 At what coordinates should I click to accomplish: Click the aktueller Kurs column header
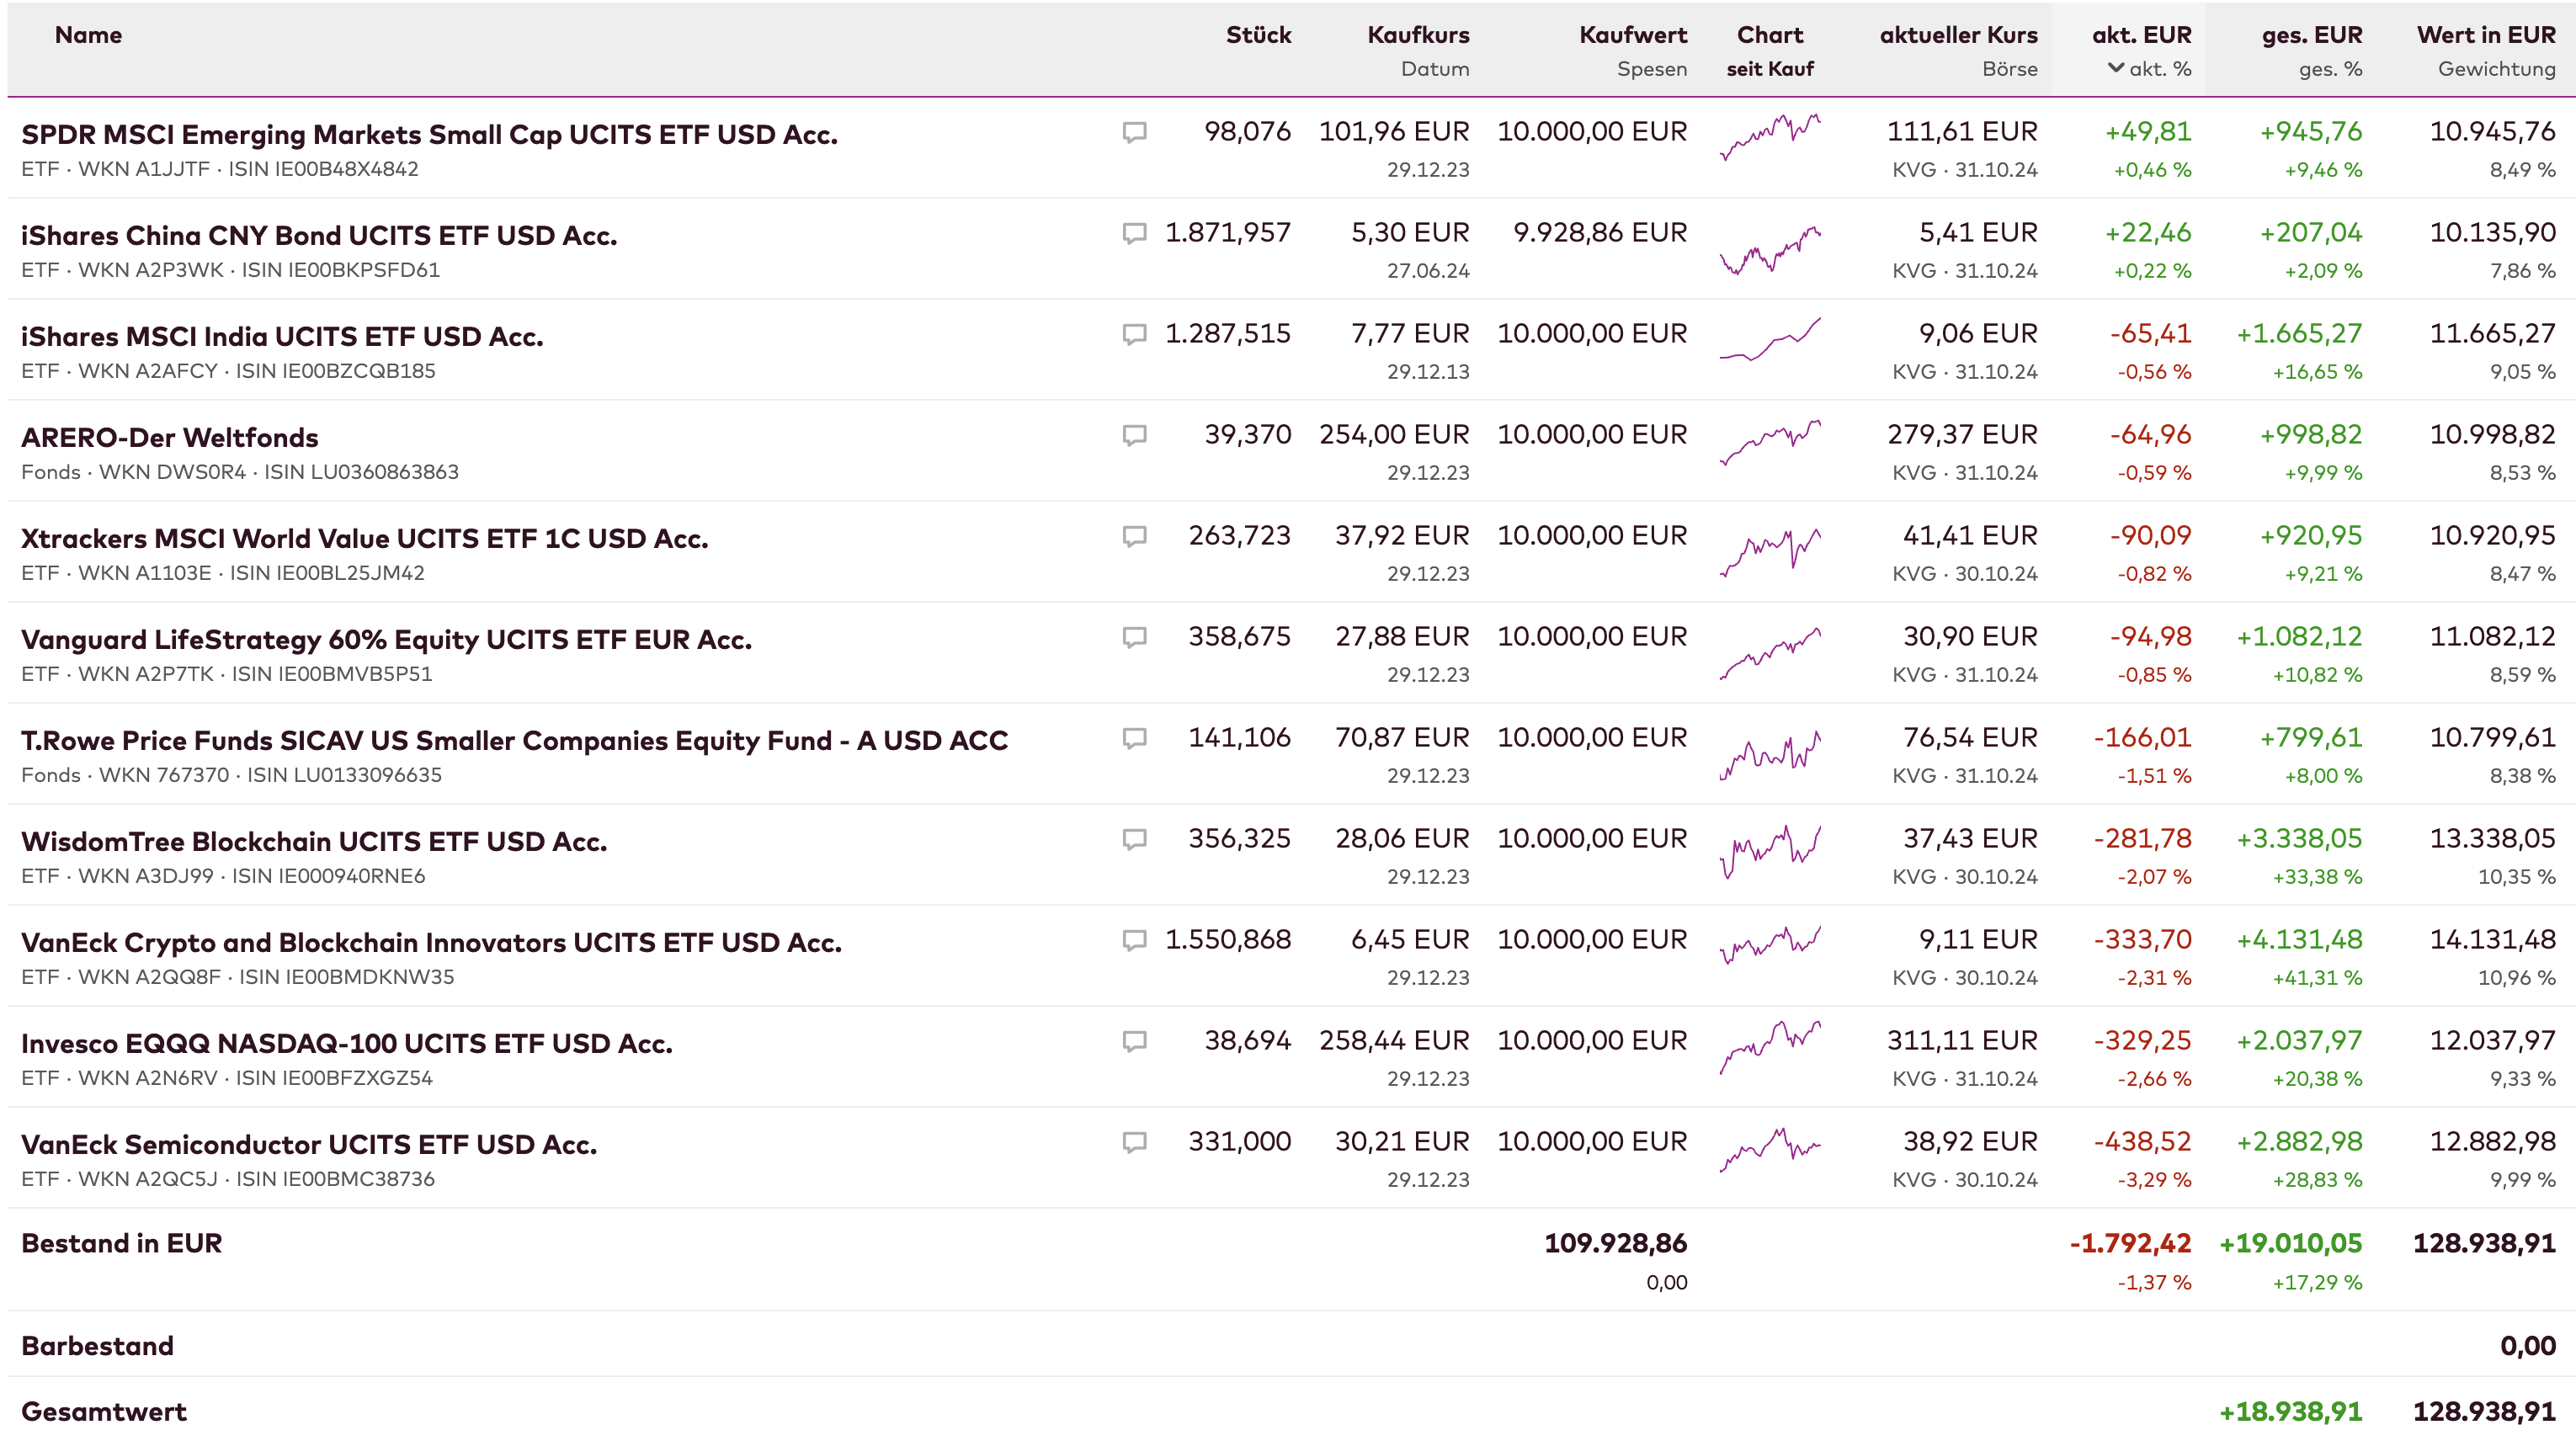1957,35
